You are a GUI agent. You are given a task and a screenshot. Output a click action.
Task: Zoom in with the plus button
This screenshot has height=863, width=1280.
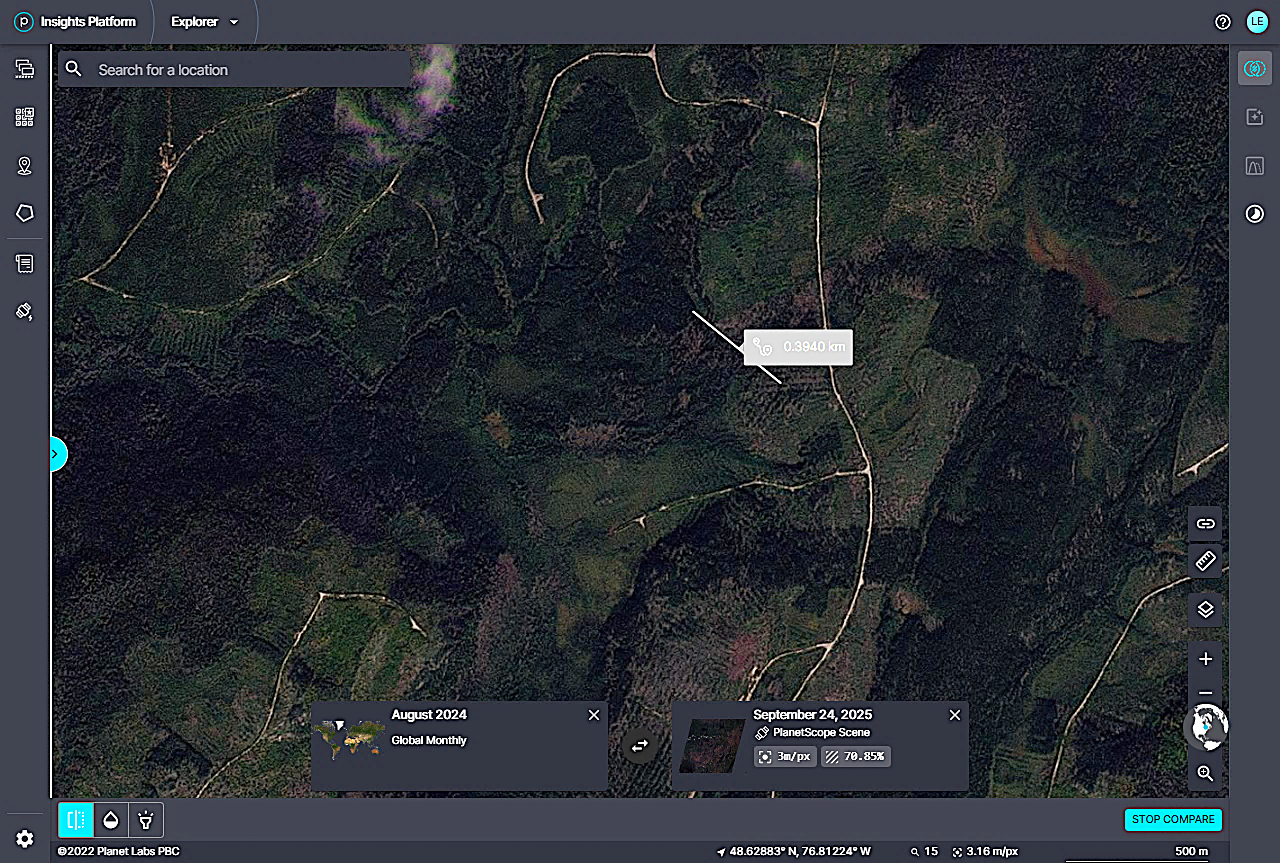[1205, 659]
